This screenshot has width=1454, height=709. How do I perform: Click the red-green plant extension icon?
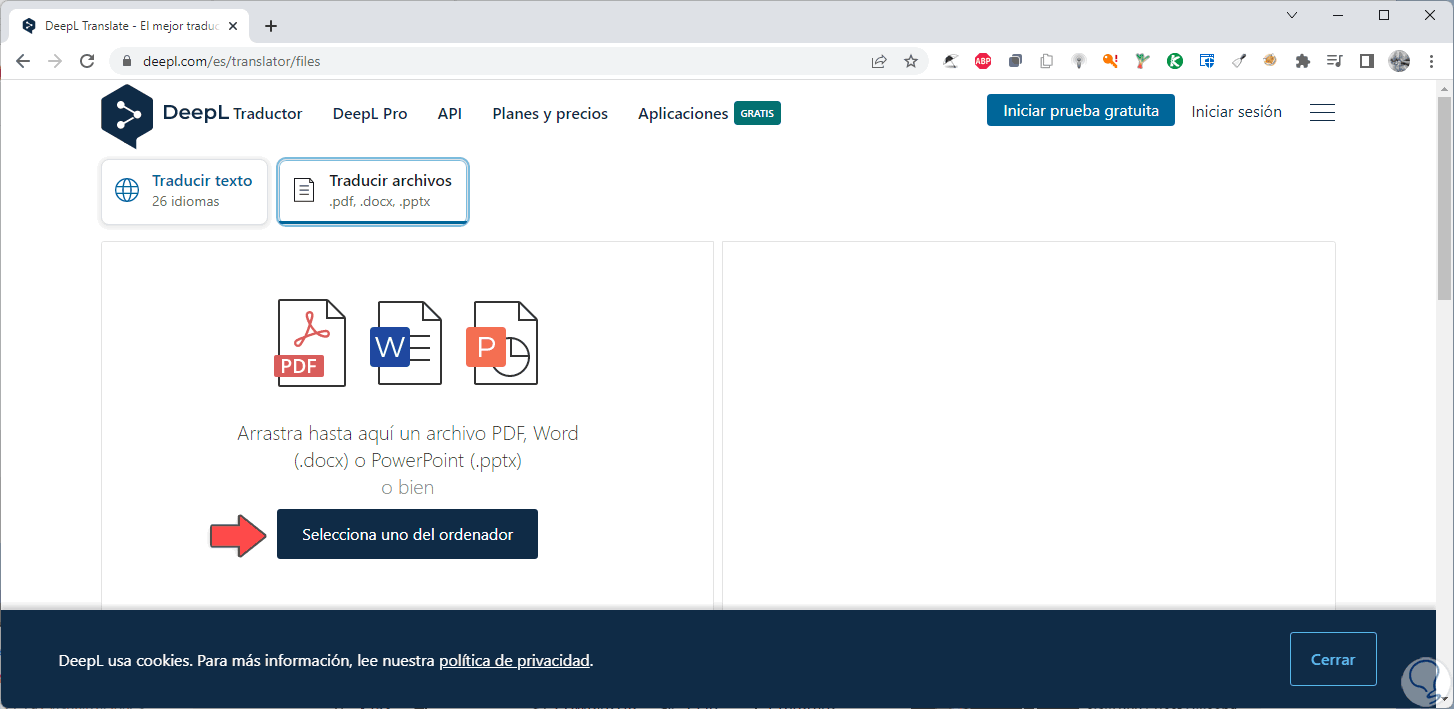pyautogui.click(x=1143, y=61)
